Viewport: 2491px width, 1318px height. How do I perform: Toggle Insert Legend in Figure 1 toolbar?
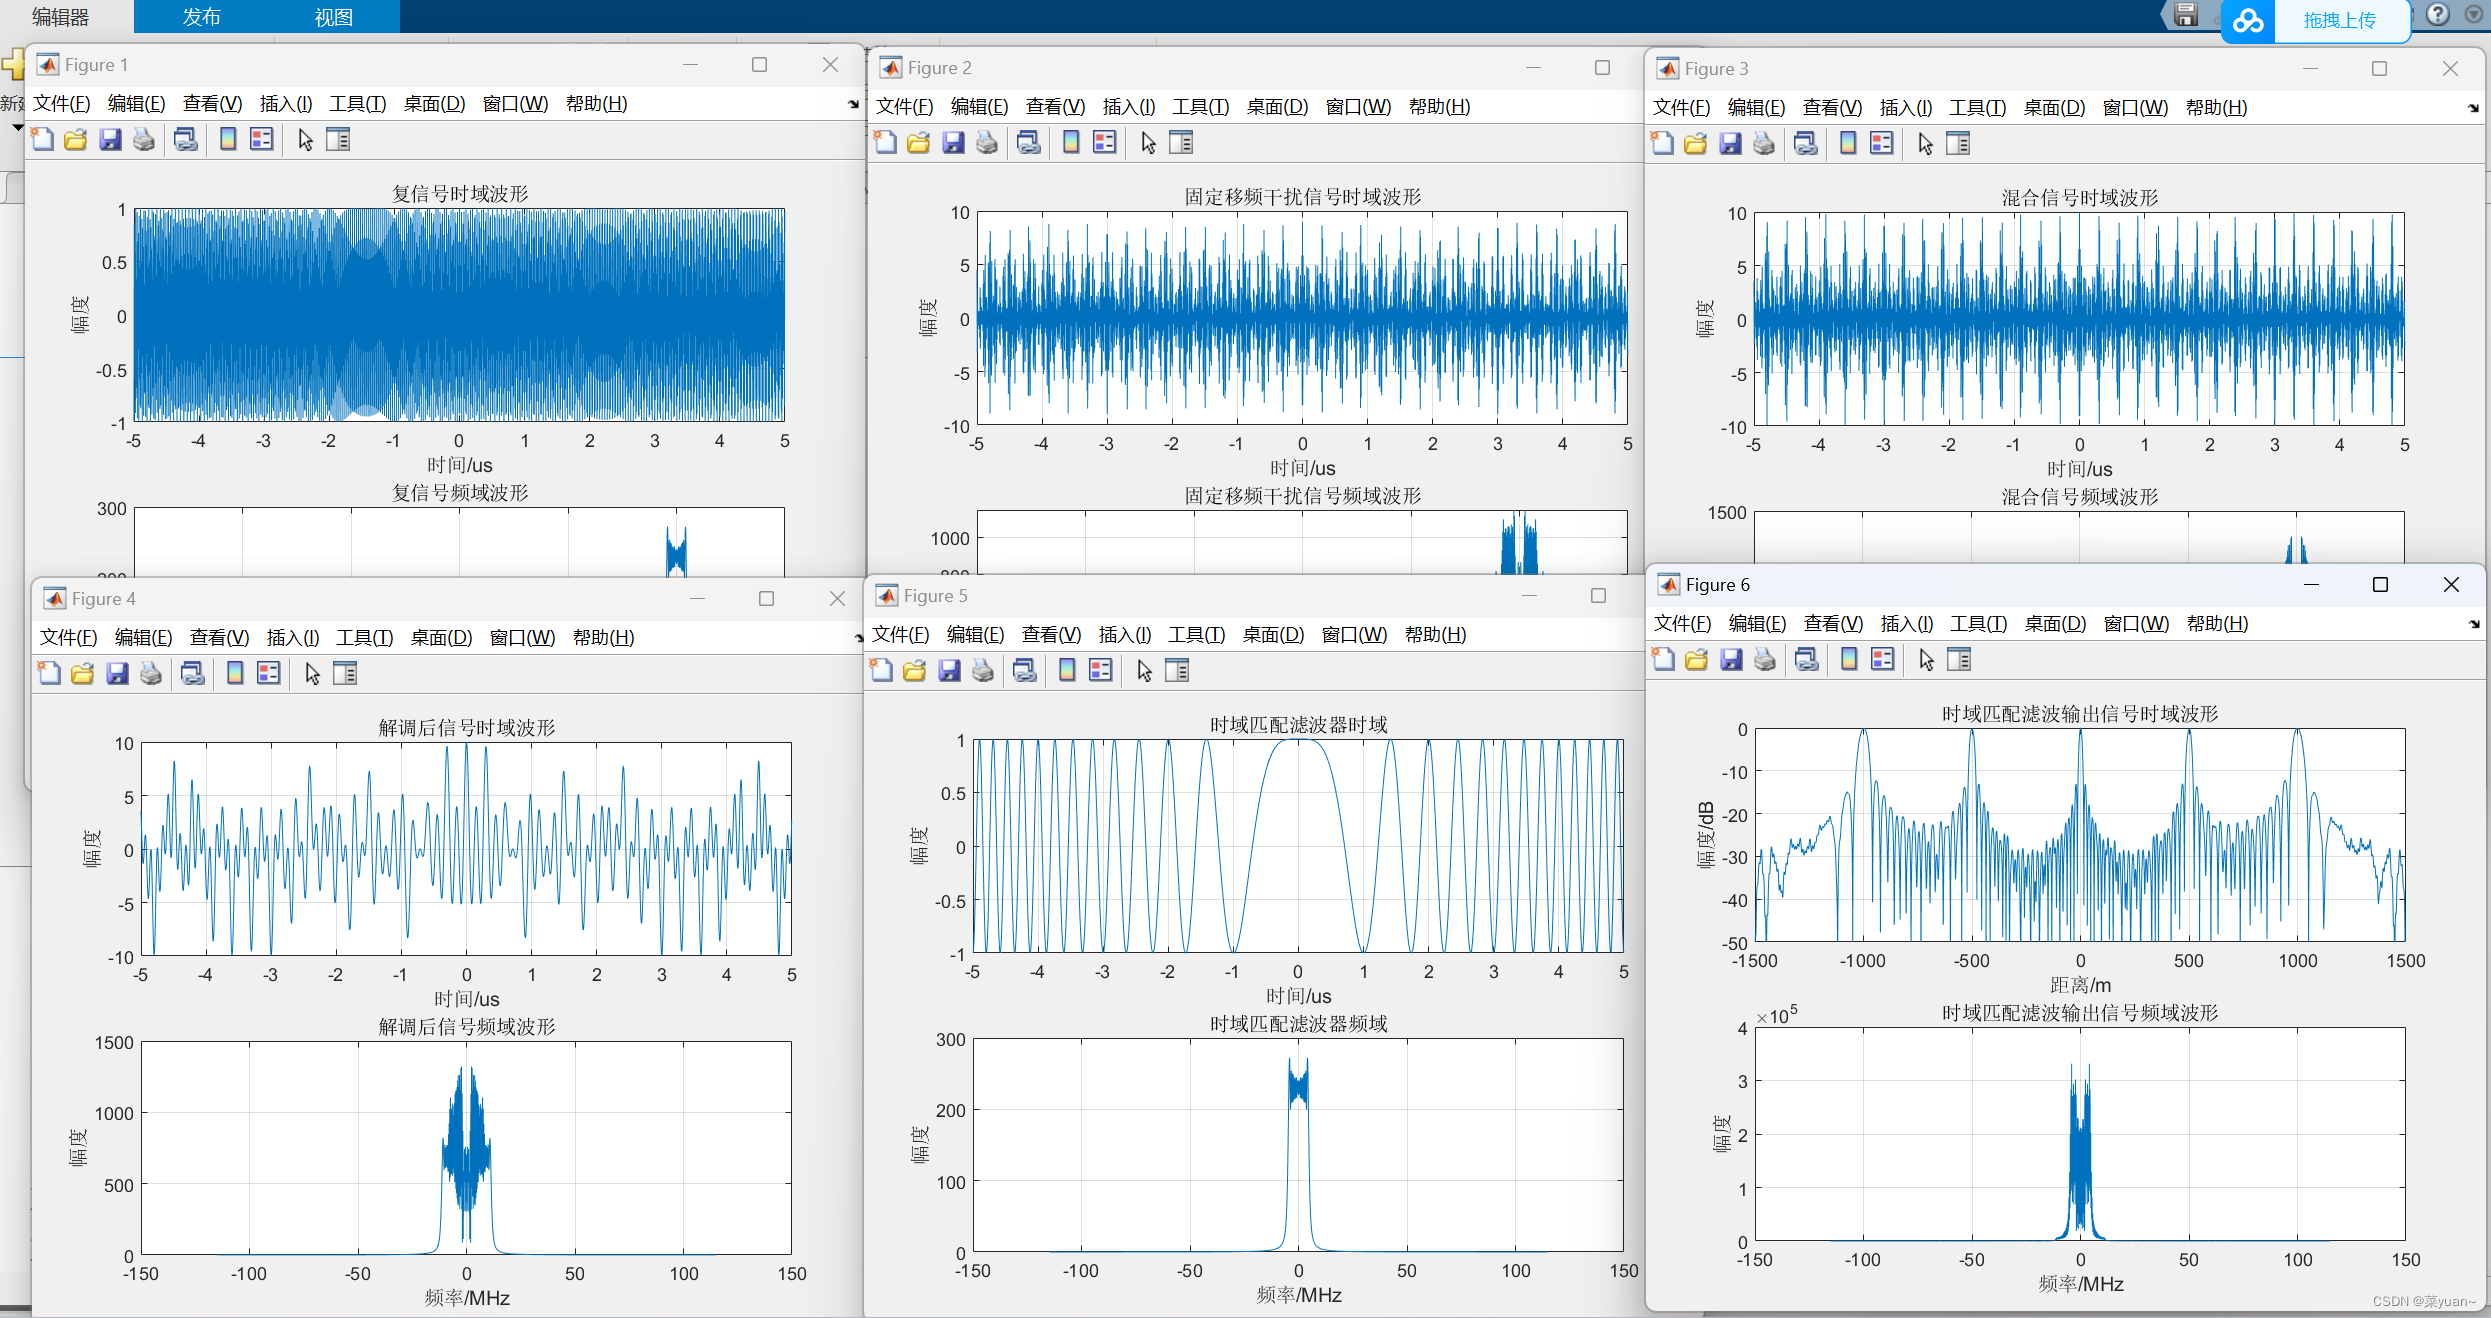(x=262, y=140)
